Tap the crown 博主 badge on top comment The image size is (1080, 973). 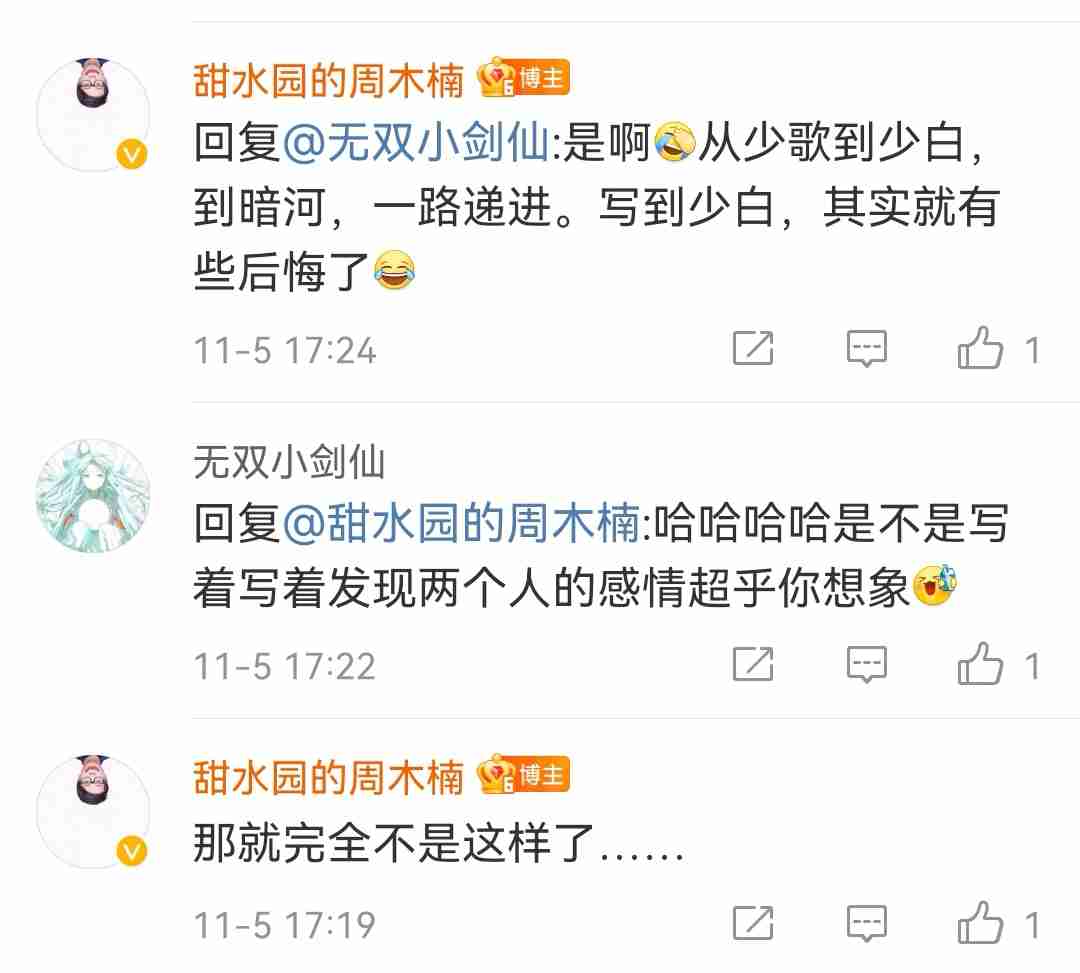[x=523, y=78]
